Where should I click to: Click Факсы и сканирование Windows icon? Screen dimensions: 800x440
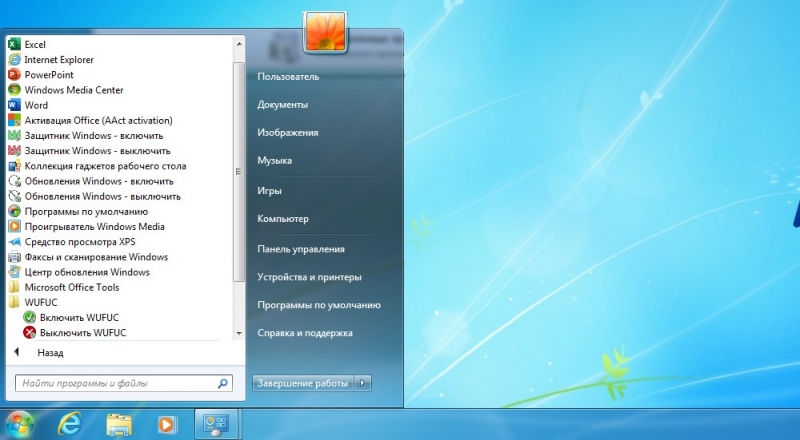pyautogui.click(x=14, y=257)
